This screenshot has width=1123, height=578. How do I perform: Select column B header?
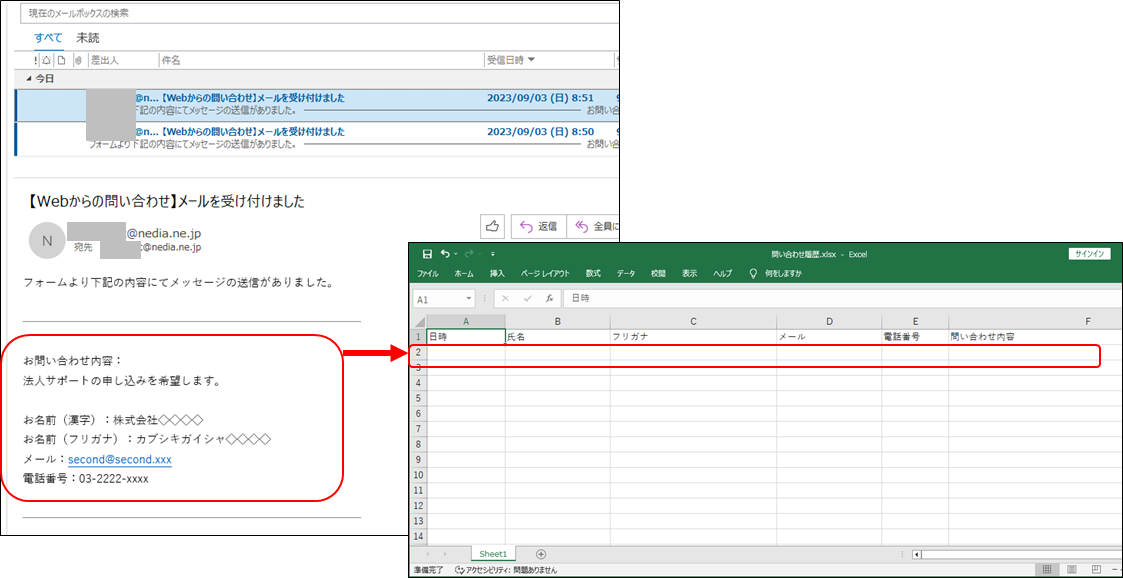tap(558, 322)
